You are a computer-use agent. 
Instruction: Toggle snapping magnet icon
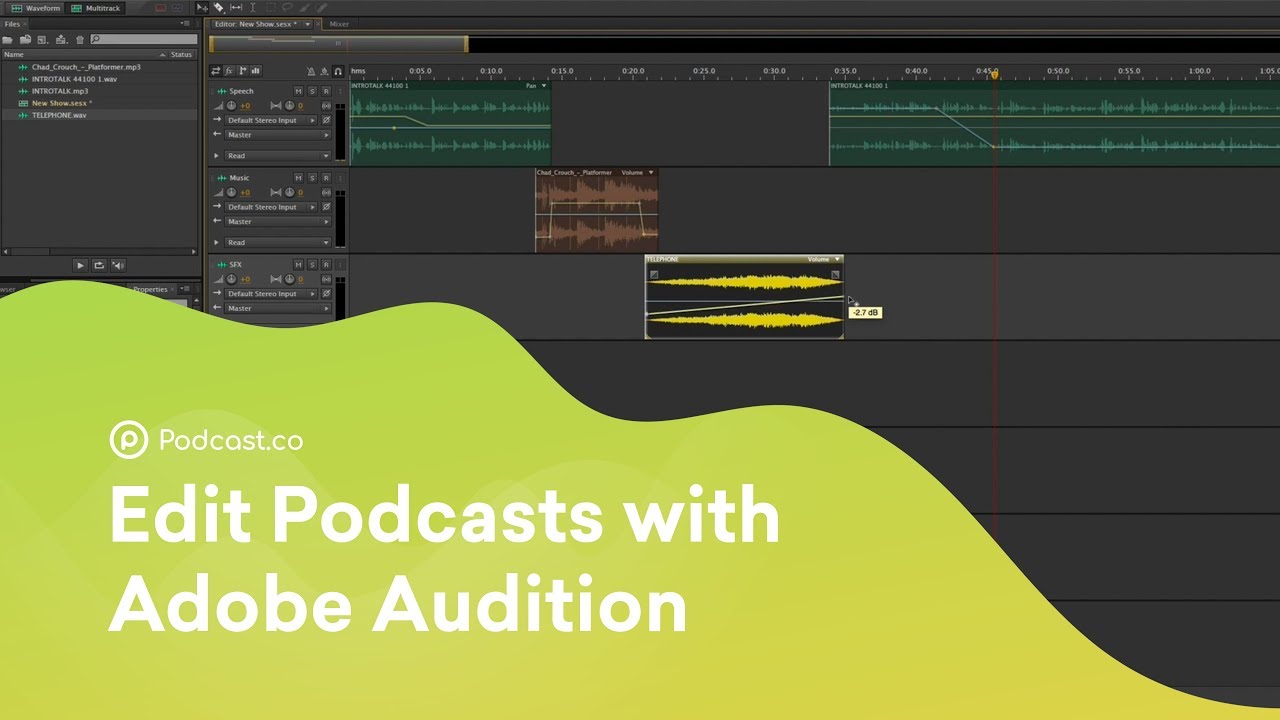click(339, 71)
